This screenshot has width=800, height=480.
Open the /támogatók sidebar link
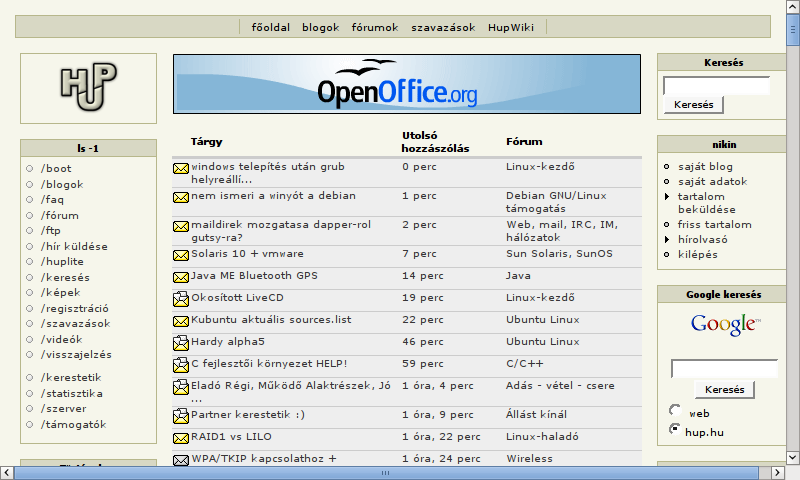[73, 425]
